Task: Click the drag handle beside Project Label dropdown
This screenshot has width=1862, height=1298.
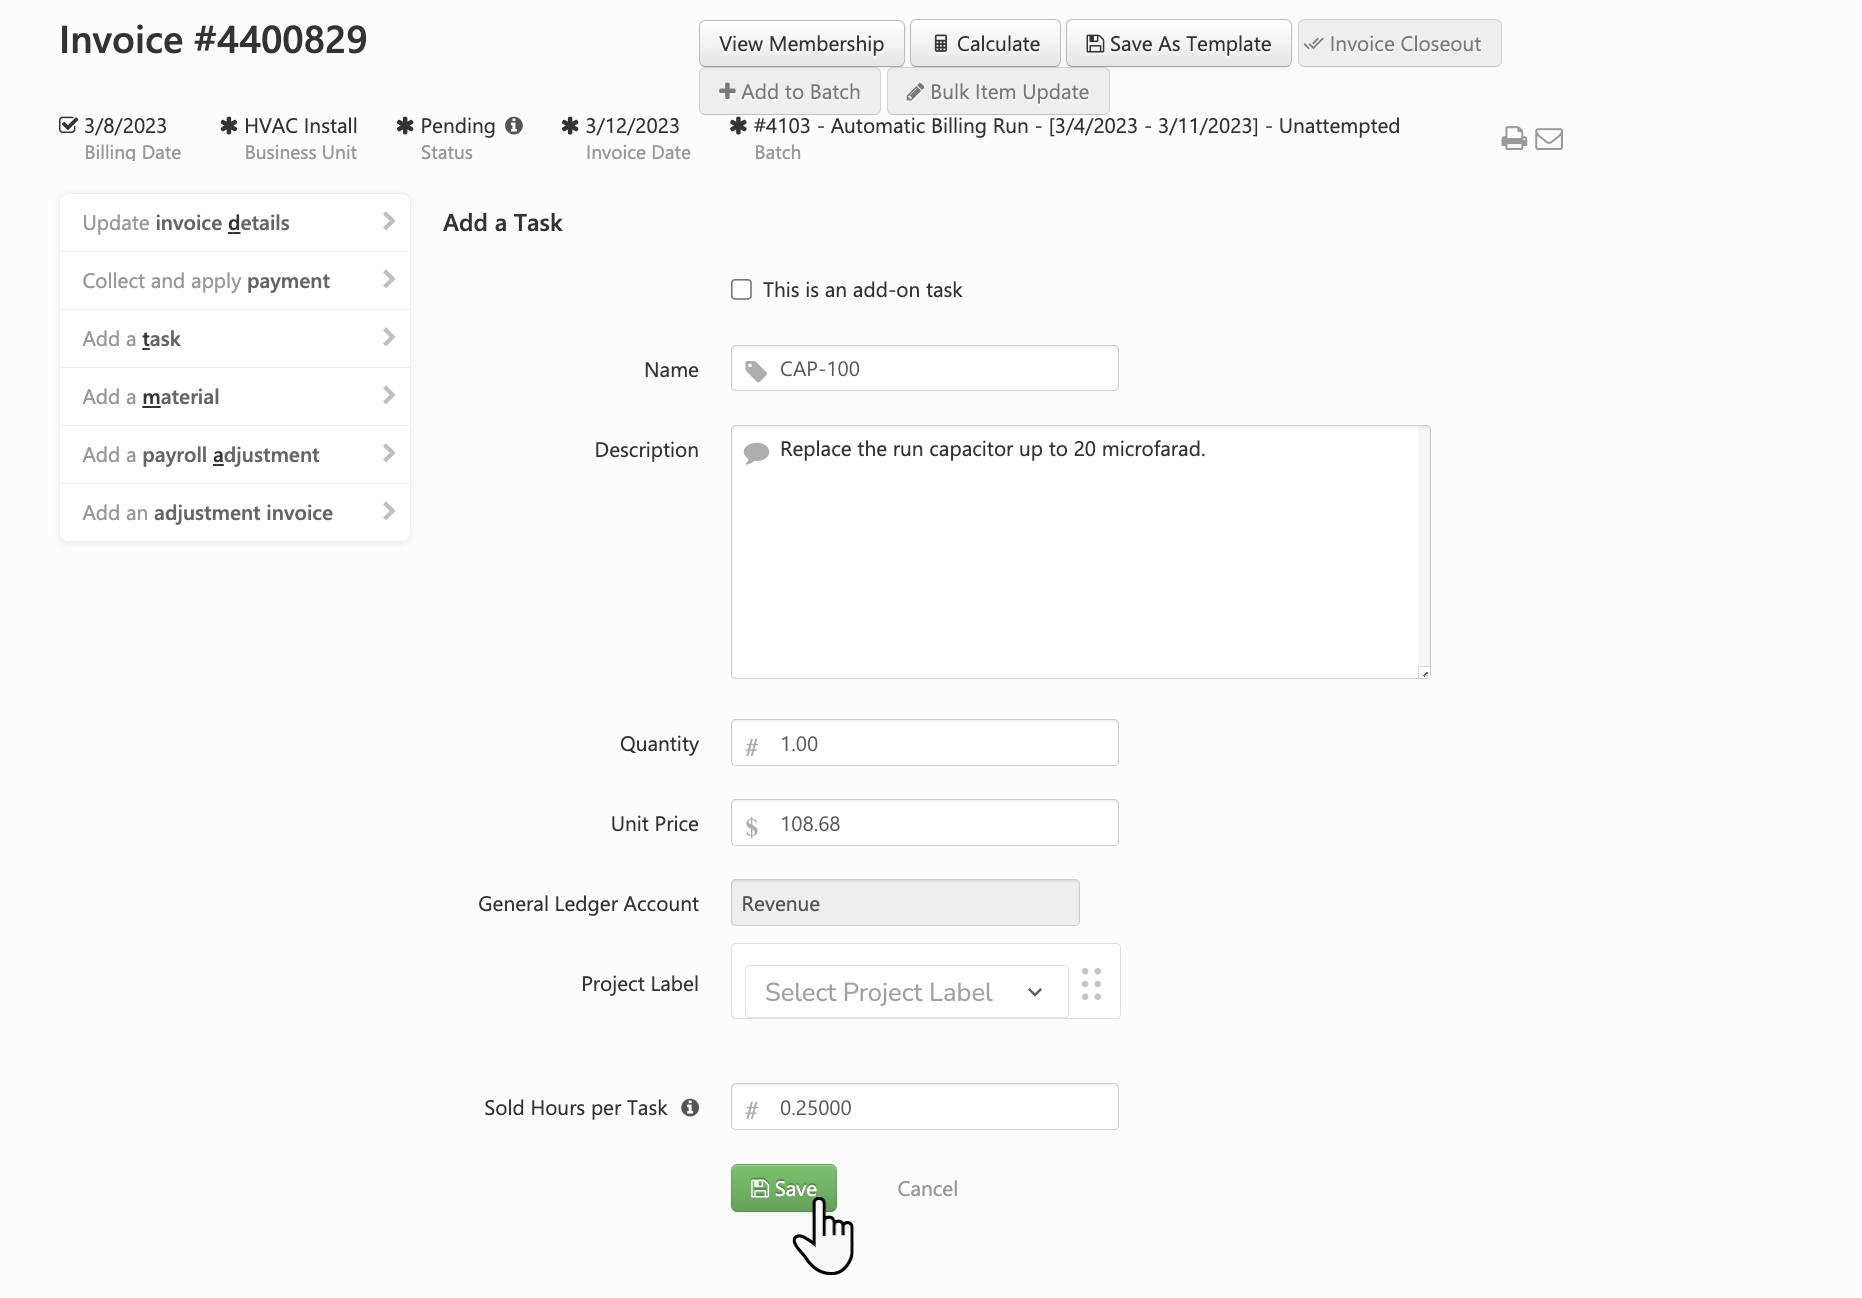Action: pos(1092,984)
